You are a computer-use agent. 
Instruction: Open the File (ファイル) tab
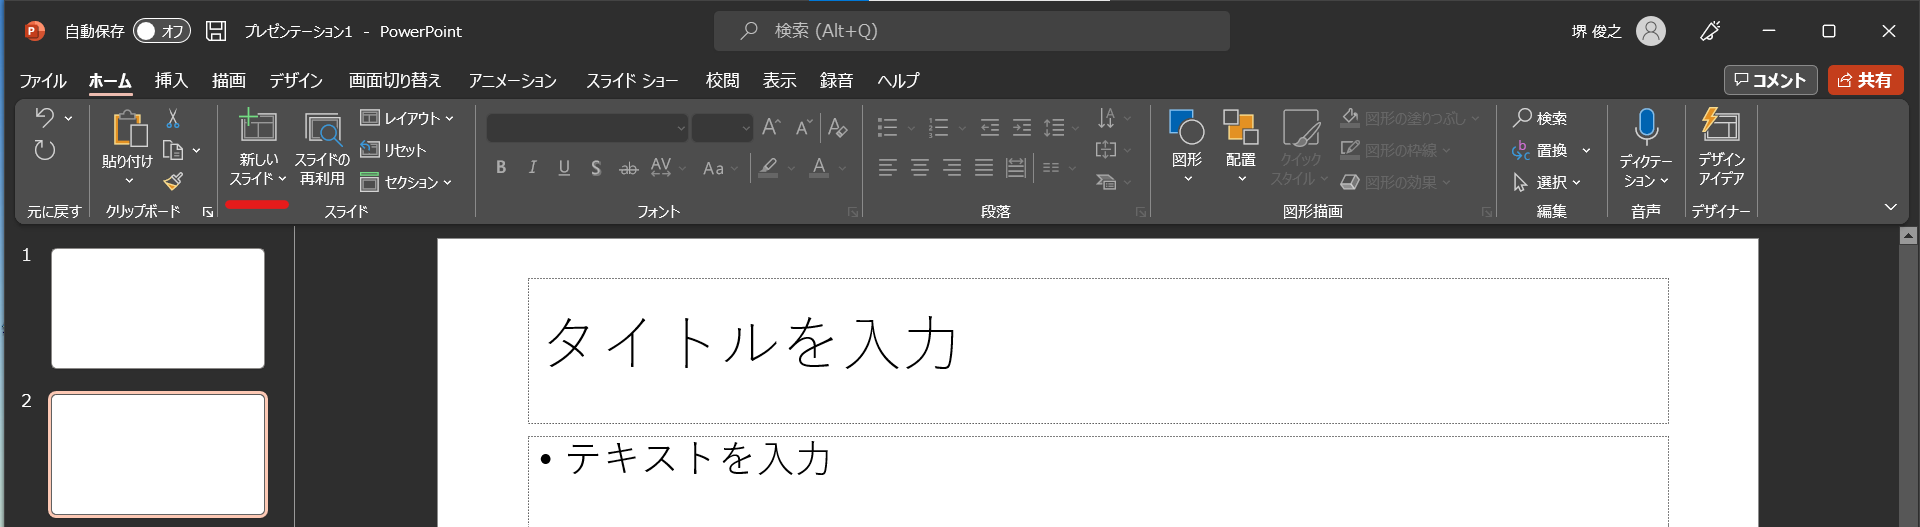[43, 80]
